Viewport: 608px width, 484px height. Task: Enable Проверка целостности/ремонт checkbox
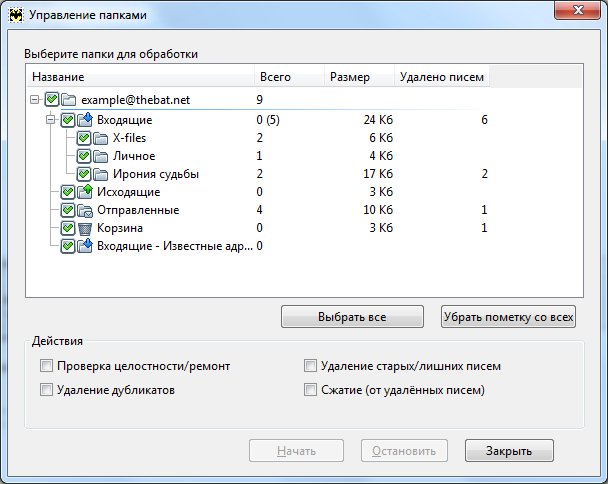(46, 366)
